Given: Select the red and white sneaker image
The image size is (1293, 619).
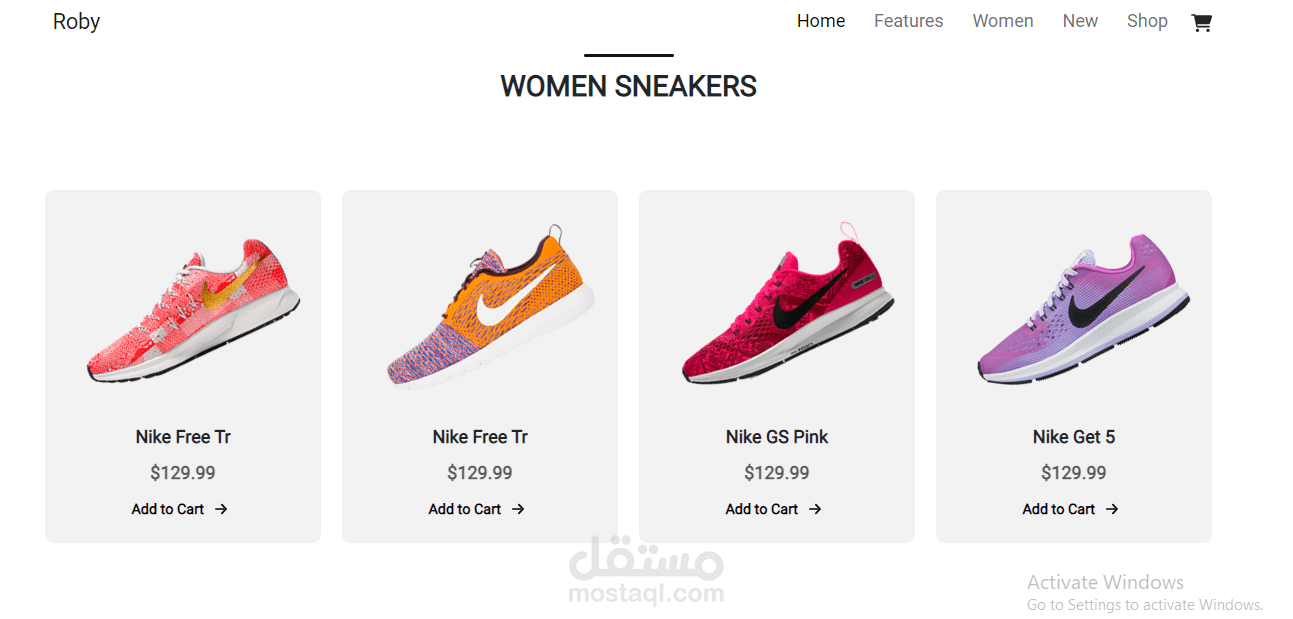Looking at the screenshot, I should click(193, 311).
